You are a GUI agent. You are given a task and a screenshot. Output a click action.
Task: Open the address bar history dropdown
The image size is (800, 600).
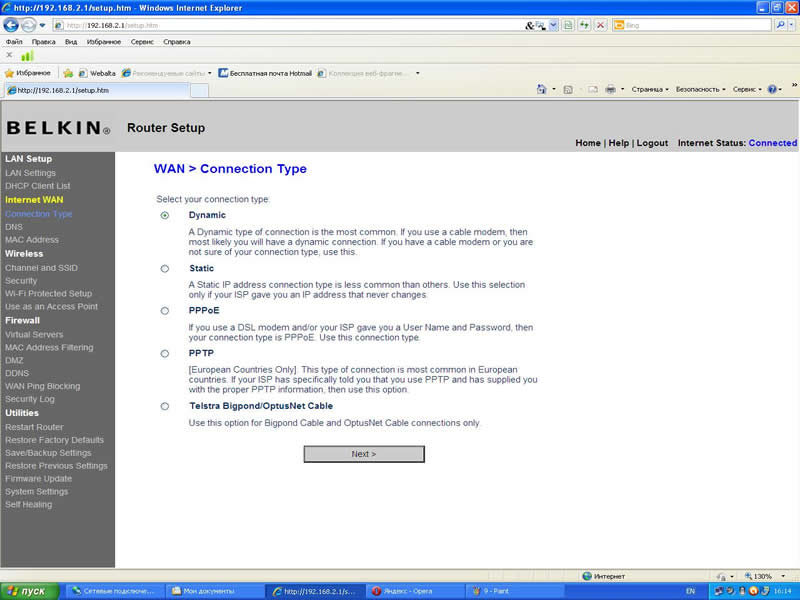tap(553, 25)
